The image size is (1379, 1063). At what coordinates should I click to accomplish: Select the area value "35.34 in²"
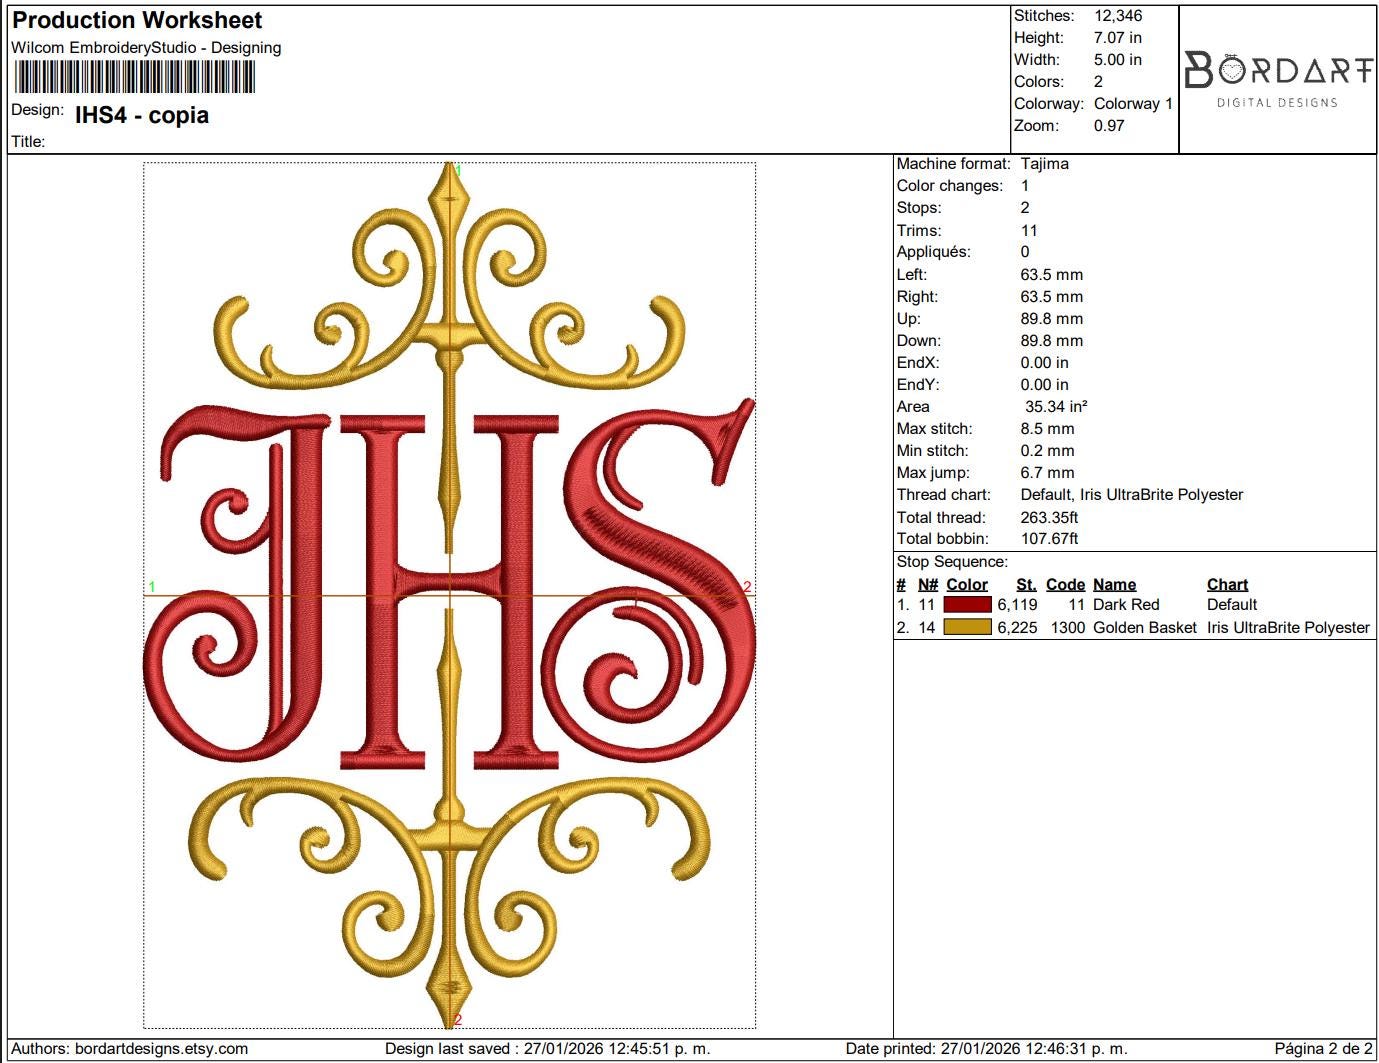click(x=1056, y=406)
